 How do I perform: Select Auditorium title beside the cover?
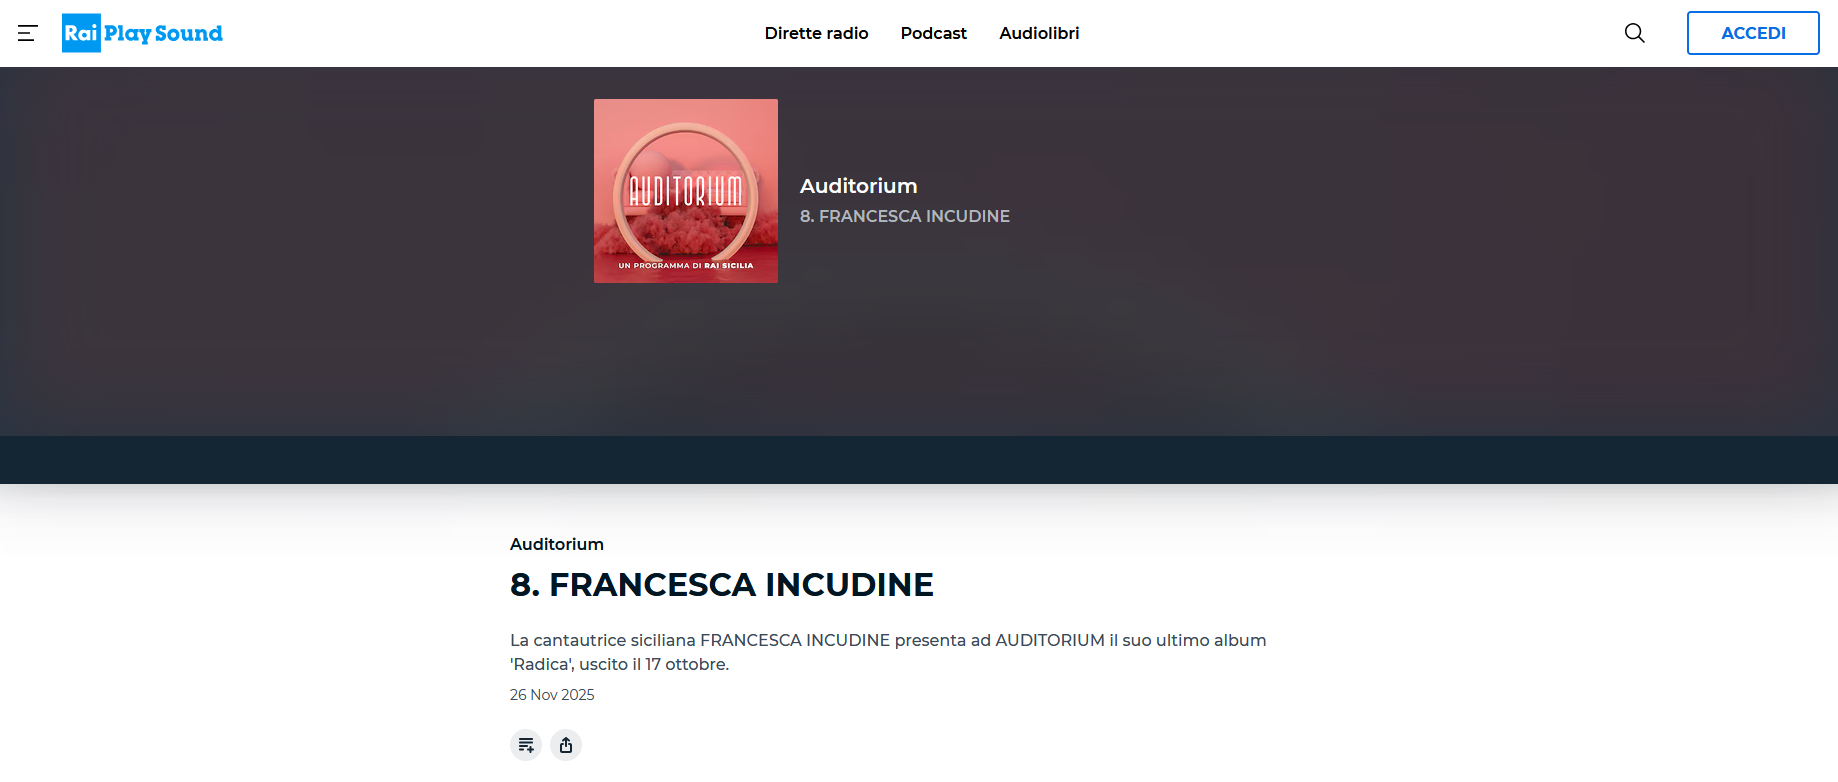(858, 186)
